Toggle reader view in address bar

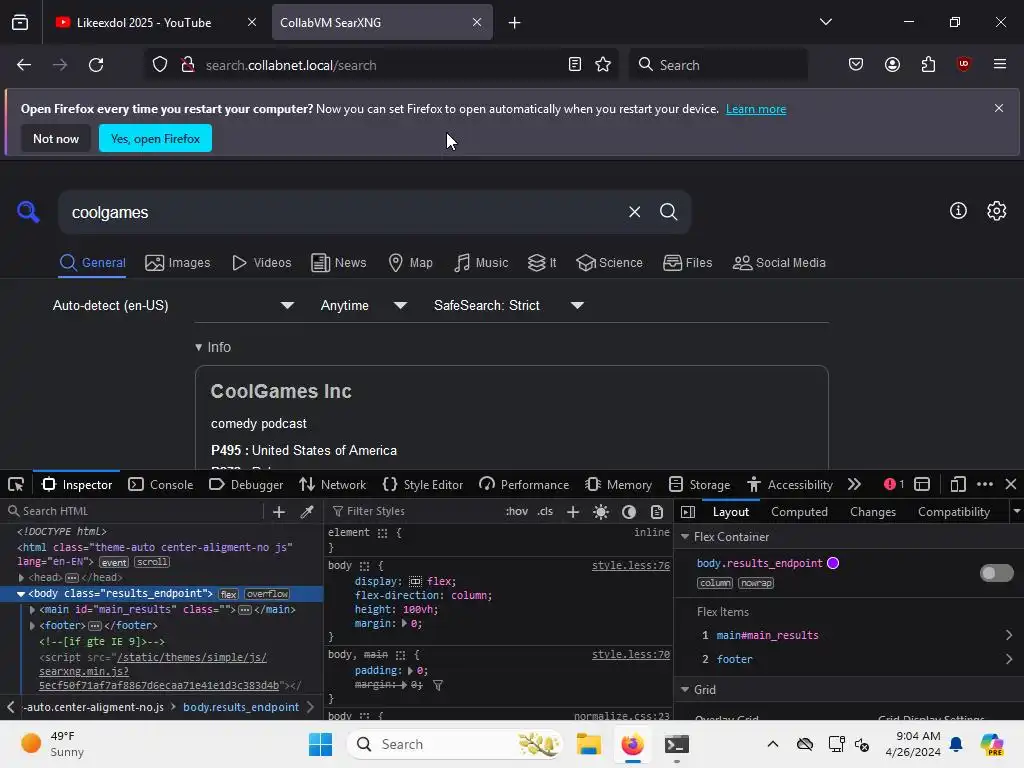pyautogui.click(x=575, y=65)
